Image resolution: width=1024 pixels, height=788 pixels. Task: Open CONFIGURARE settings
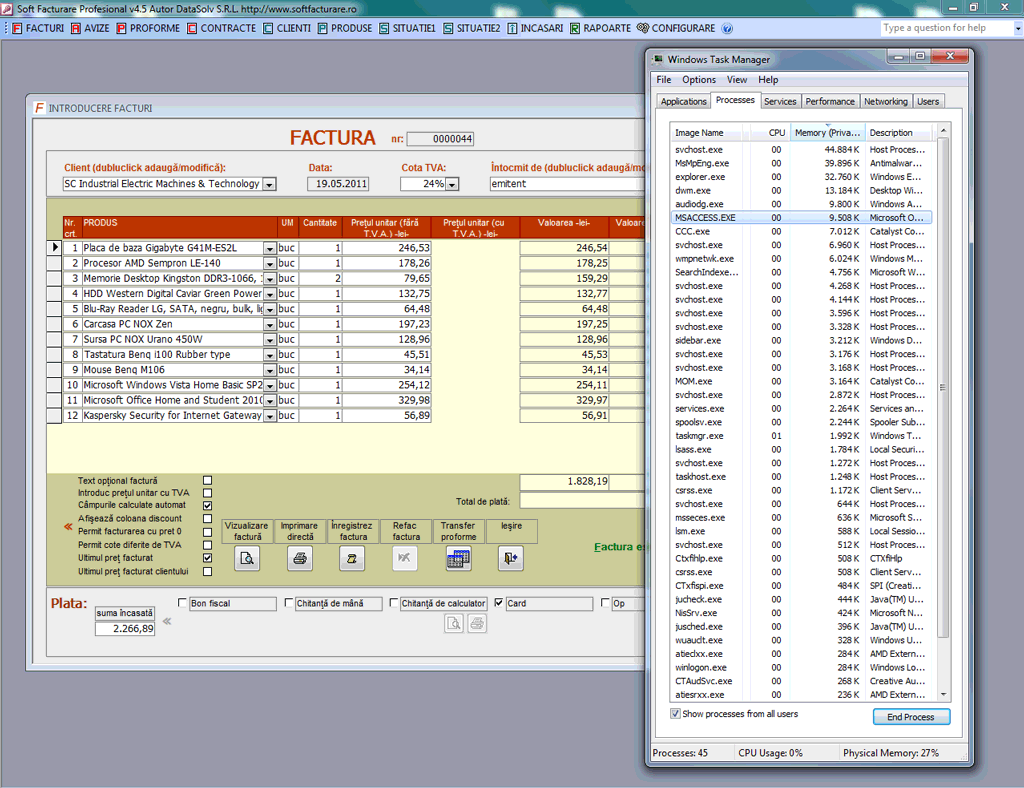(x=676, y=28)
